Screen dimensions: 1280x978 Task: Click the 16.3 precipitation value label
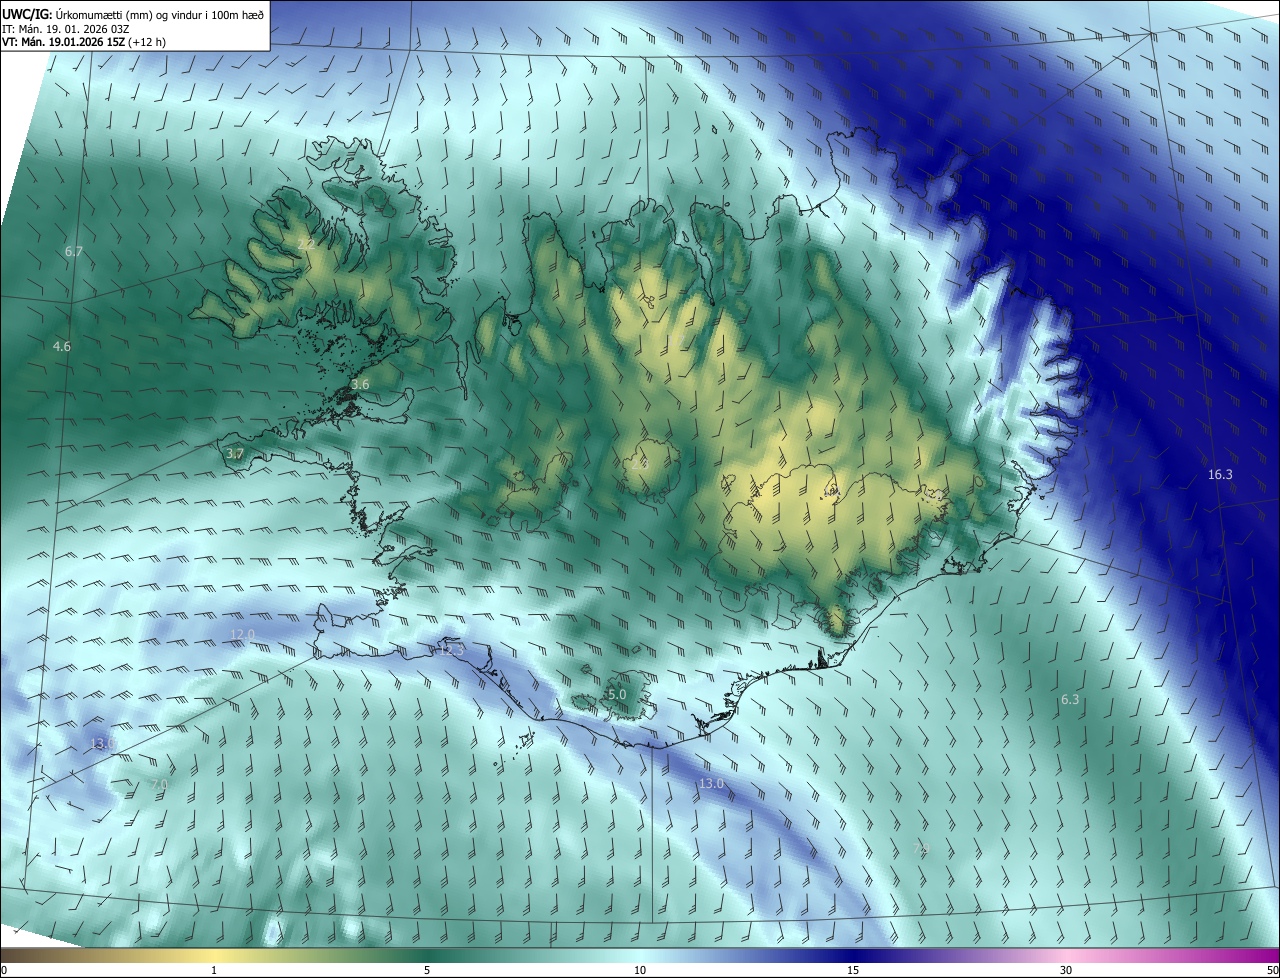click(1220, 474)
